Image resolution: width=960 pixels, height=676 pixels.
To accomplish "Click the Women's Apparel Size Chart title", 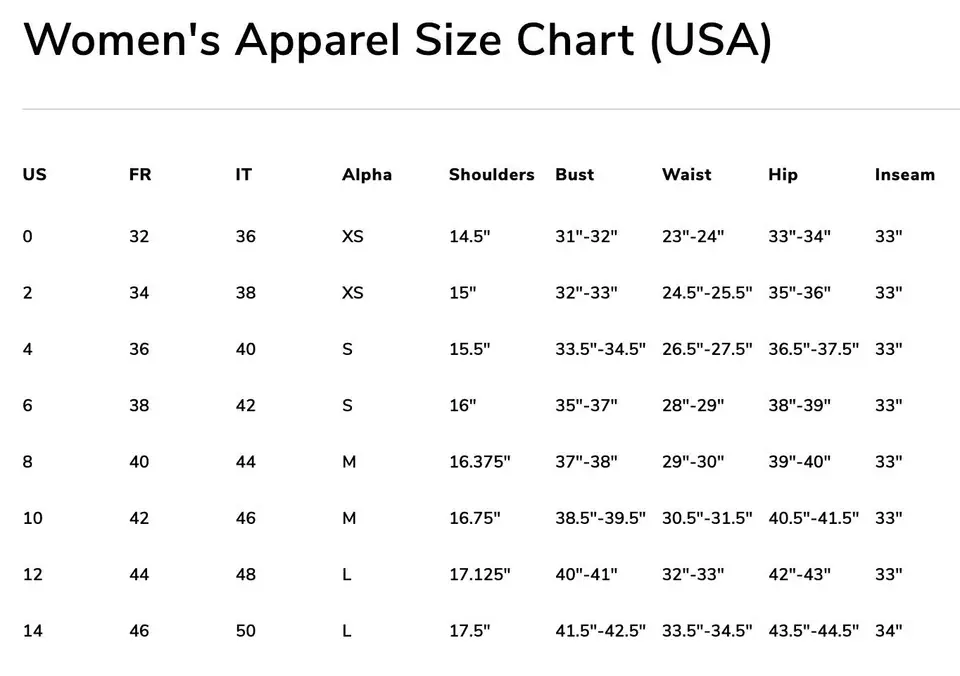I will (397, 42).
